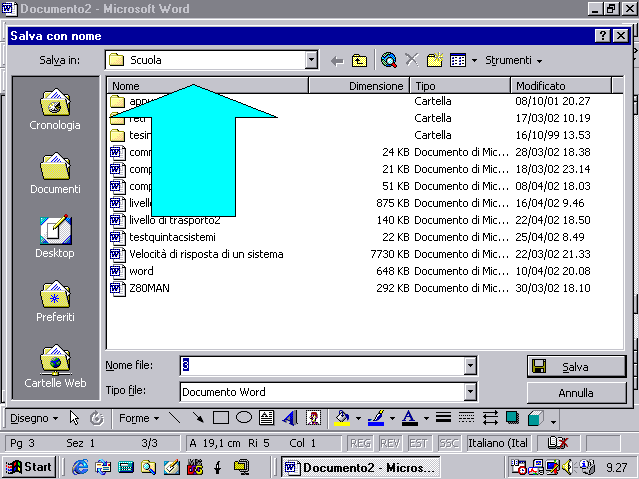Toggle EST in the status bar
Viewport: 639px width, 479px height.
pyautogui.click(x=419, y=443)
